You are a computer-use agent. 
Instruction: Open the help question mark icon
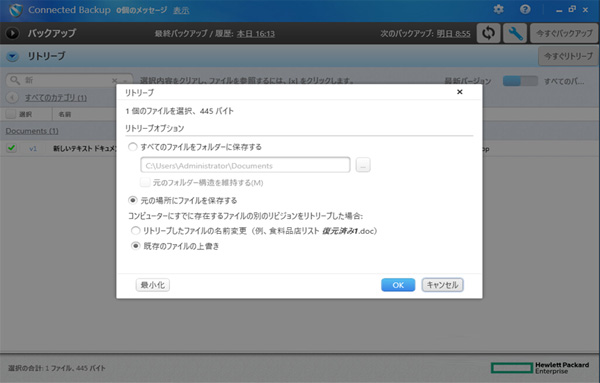point(525,9)
